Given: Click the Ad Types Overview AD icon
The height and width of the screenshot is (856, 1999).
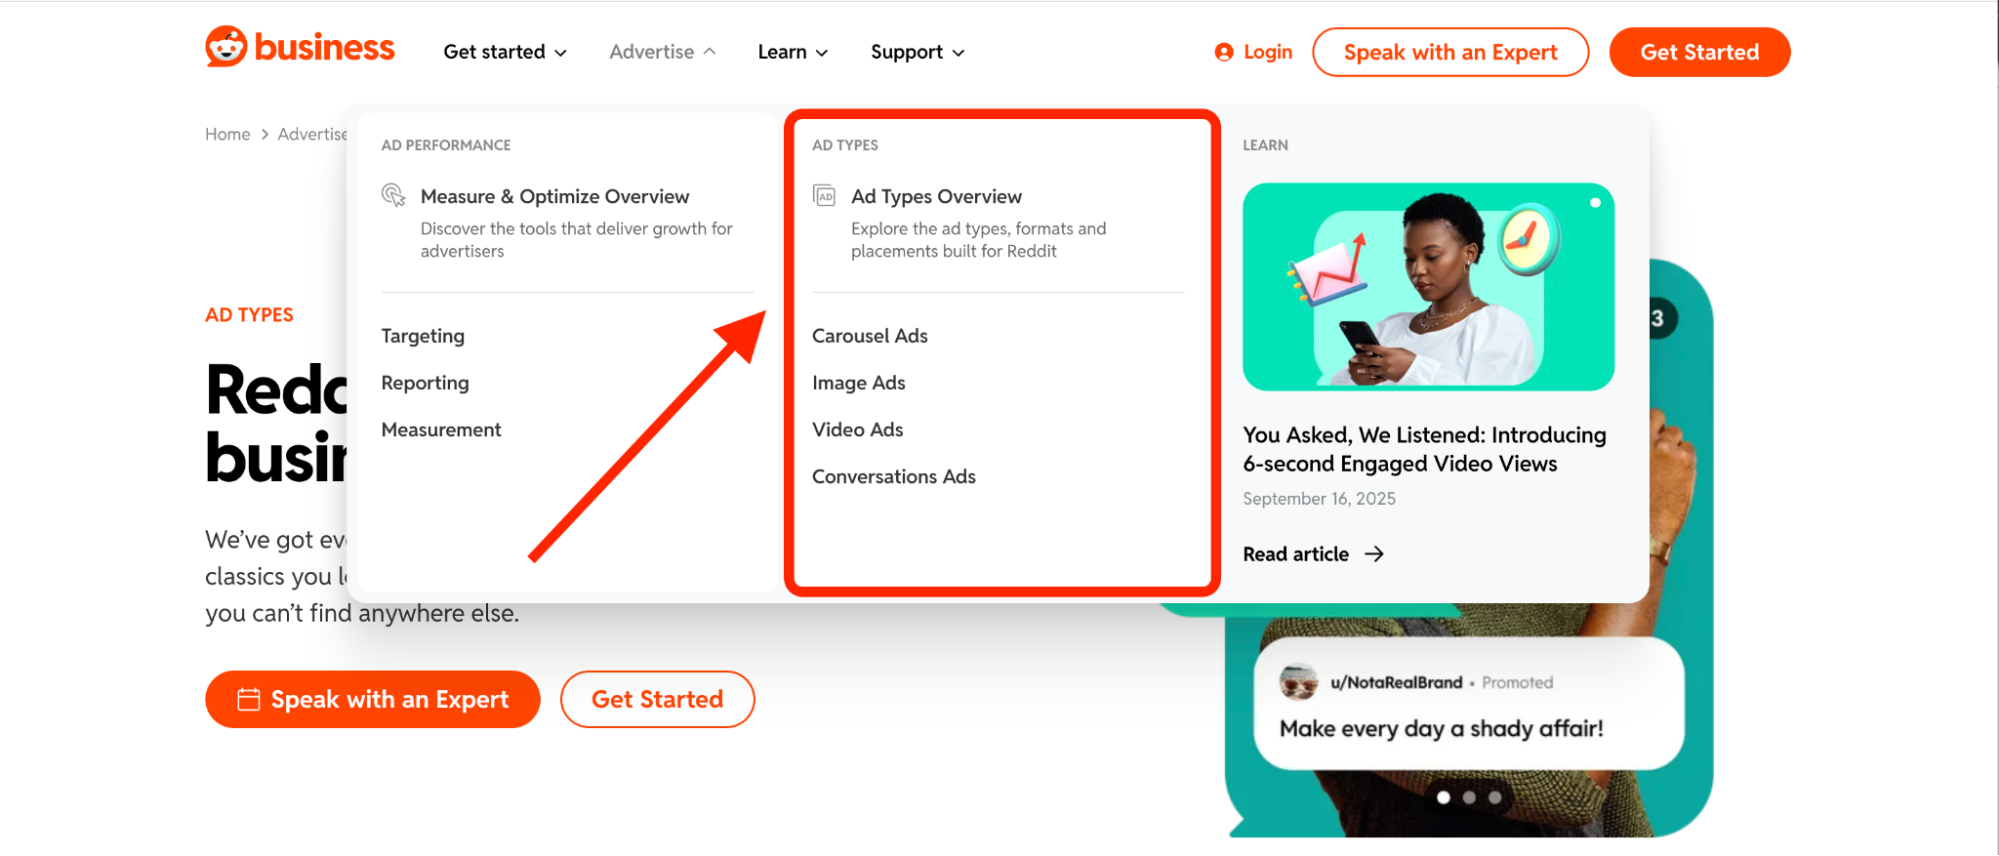Looking at the screenshot, I should point(824,196).
